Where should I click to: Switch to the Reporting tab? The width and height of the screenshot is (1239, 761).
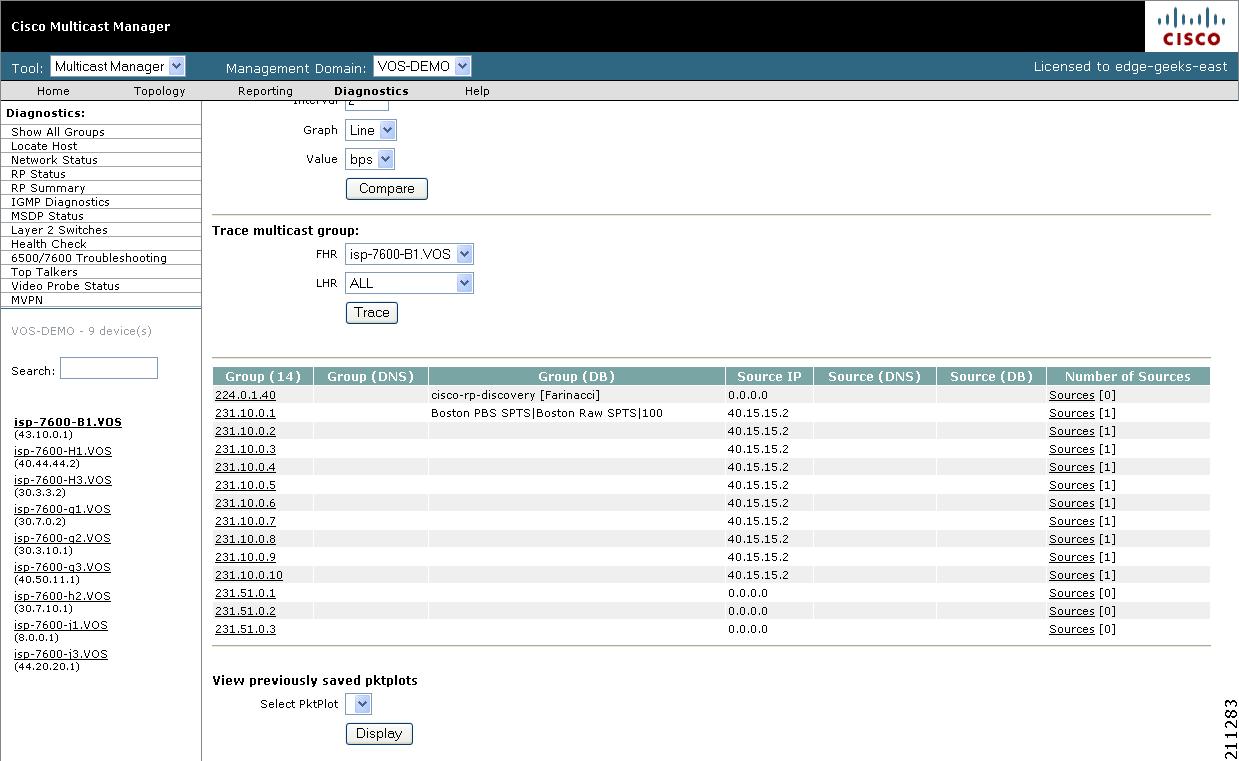(x=264, y=90)
